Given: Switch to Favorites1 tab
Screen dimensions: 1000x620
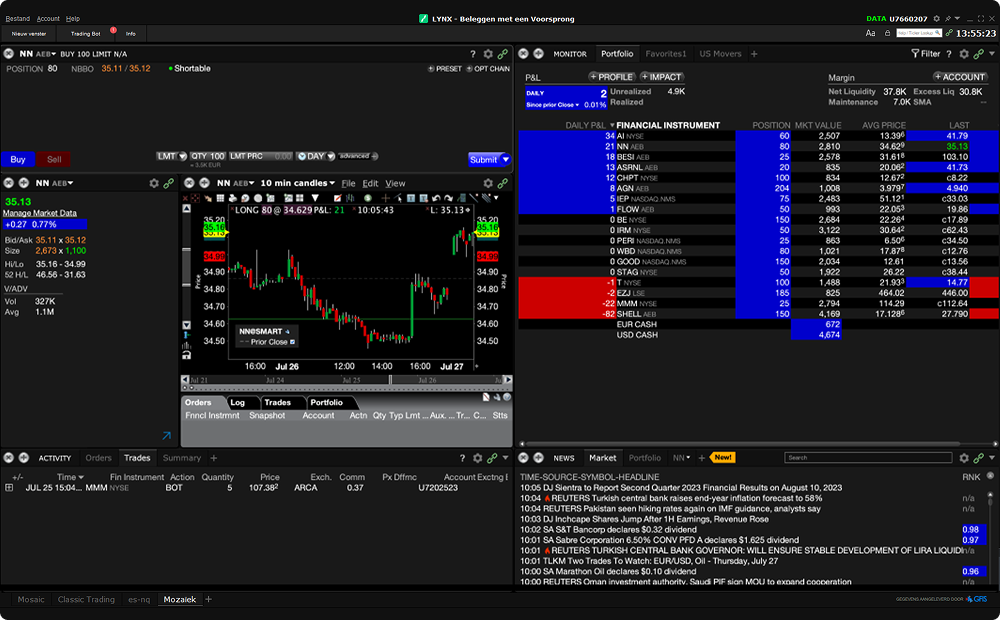Looking at the screenshot, I should 666,54.
